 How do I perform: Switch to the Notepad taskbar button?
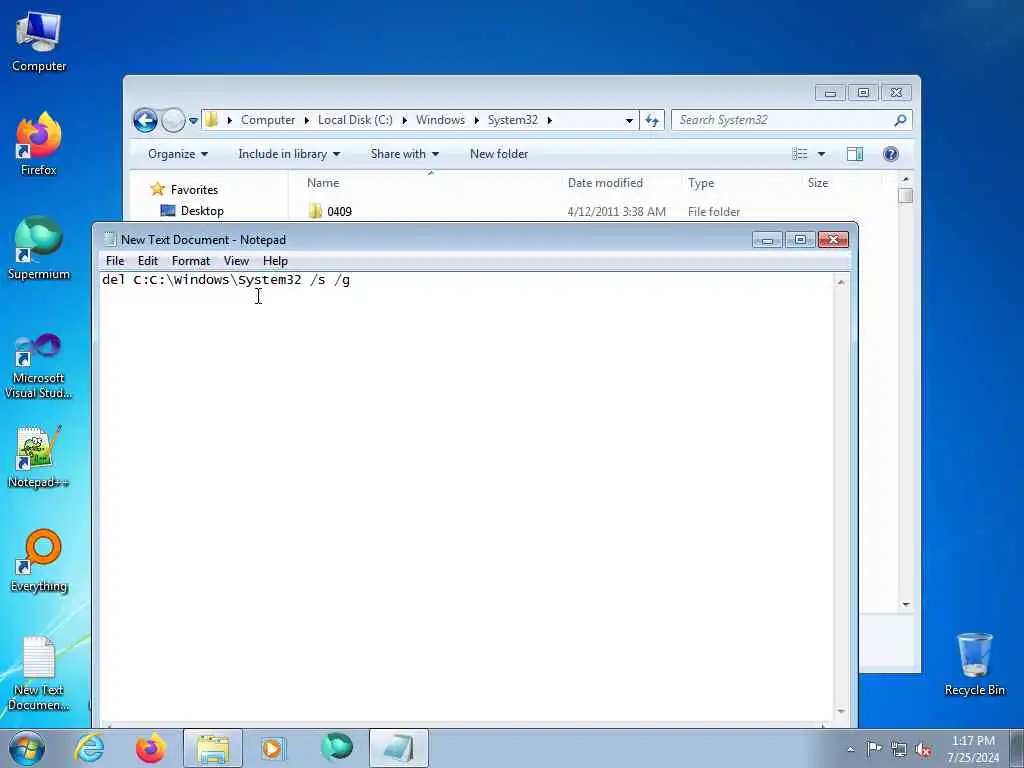(x=398, y=748)
